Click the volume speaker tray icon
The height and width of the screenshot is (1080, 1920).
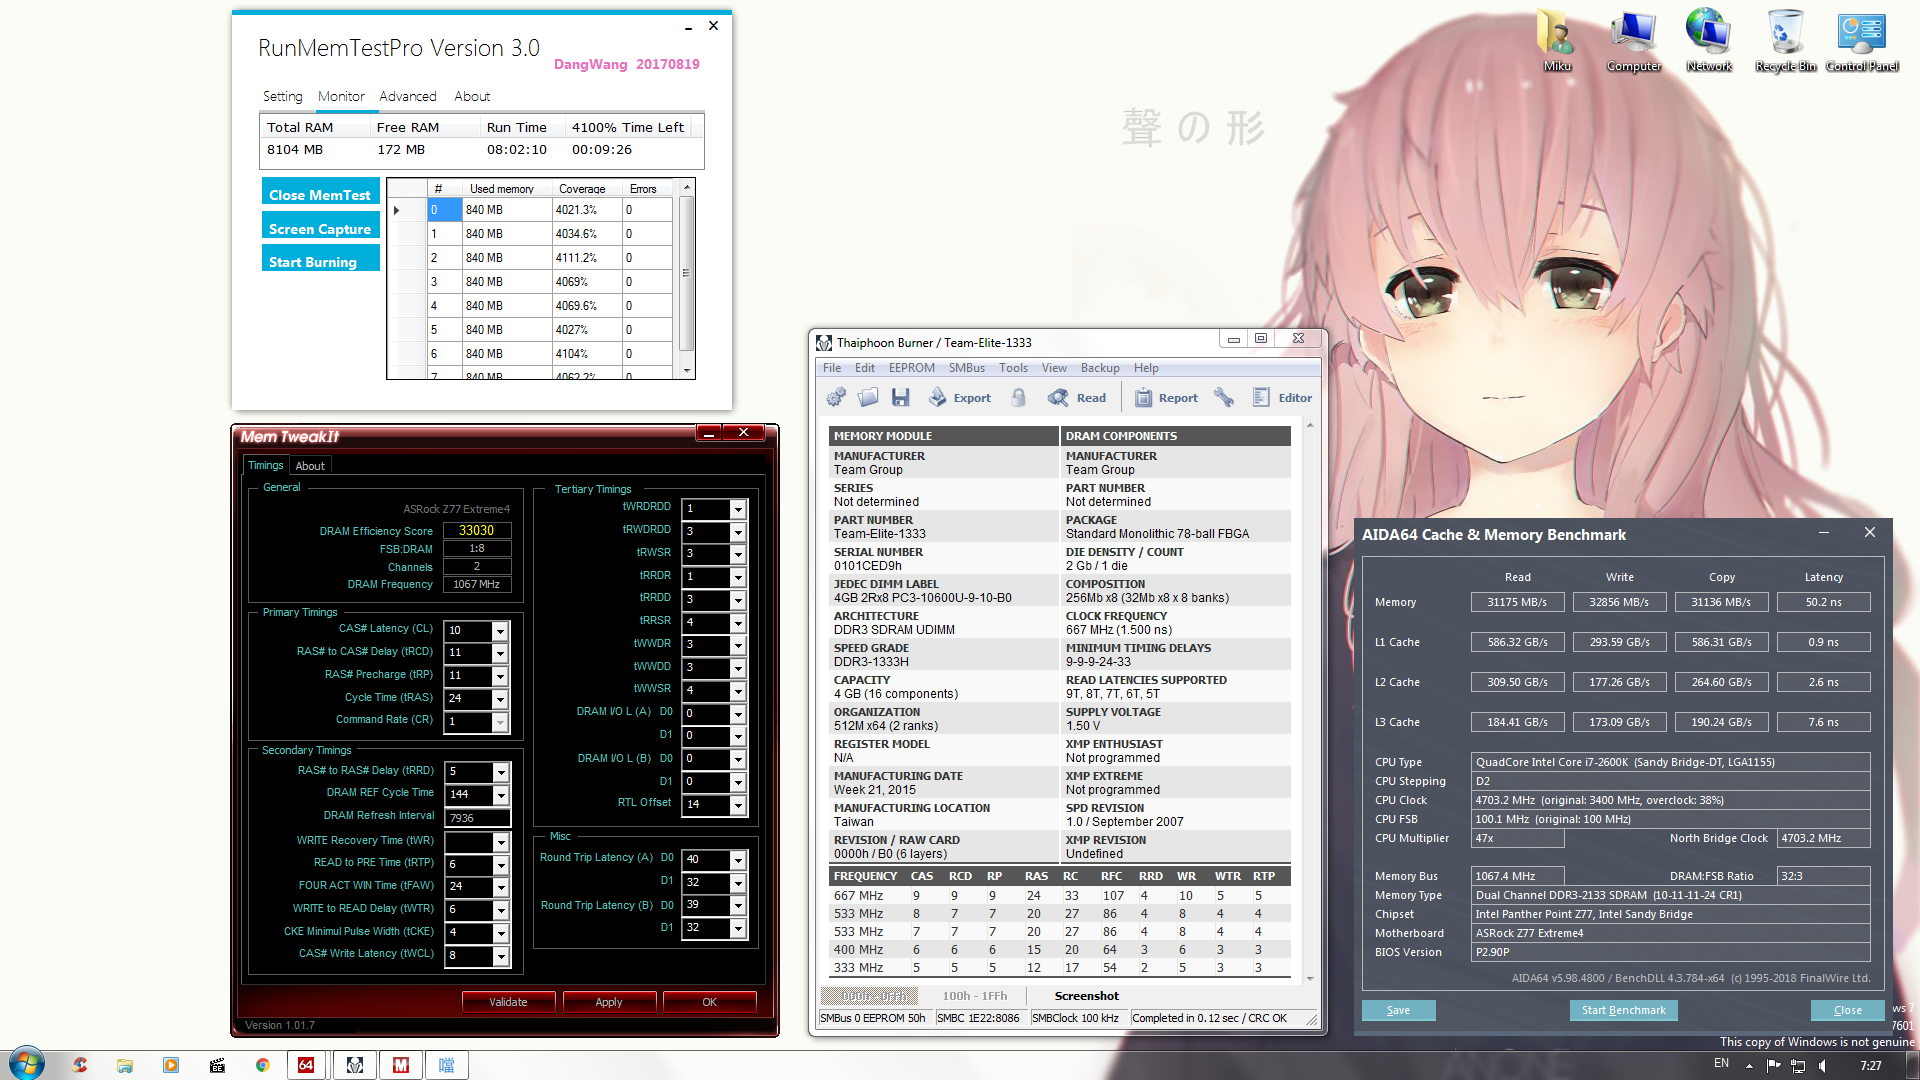(1822, 1066)
